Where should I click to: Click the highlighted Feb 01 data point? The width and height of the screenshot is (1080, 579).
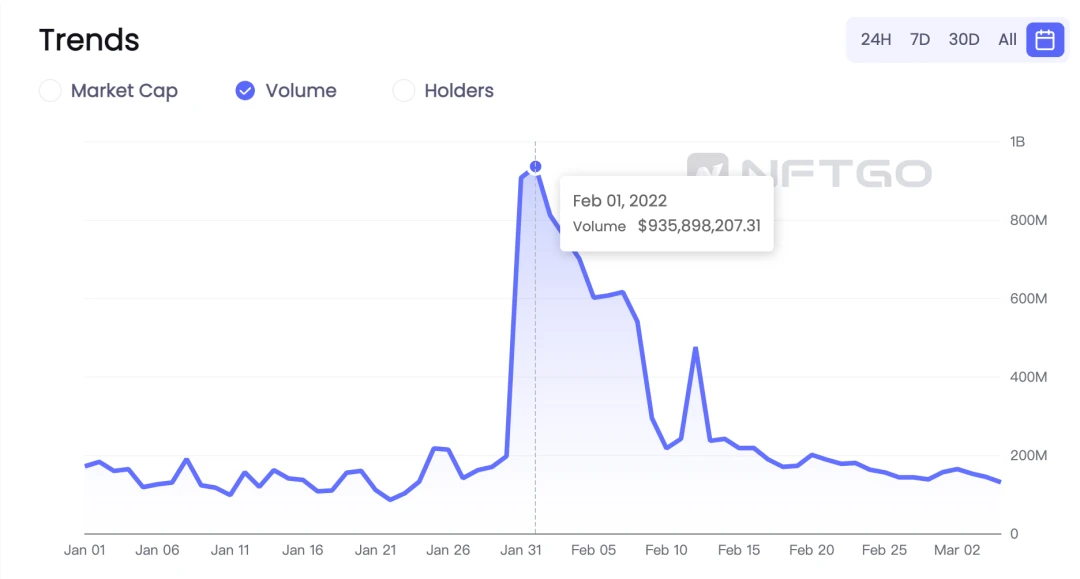point(535,167)
